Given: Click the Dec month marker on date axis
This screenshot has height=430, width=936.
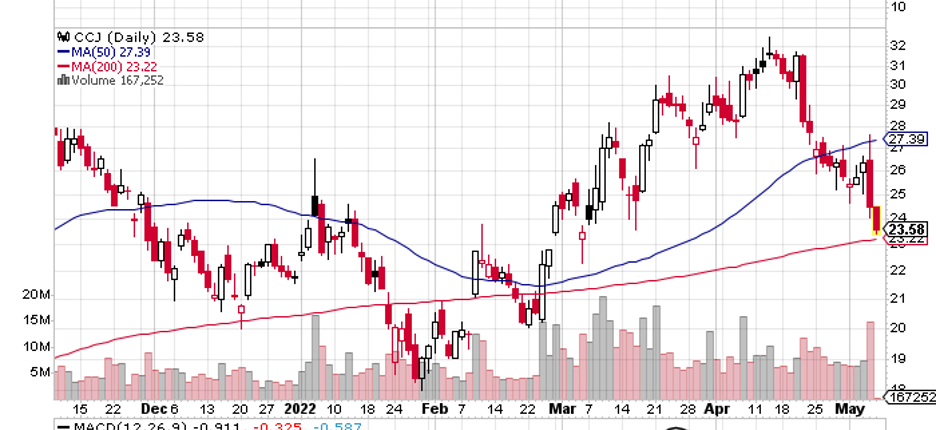Looking at the screenshot, I should (152, 409).
